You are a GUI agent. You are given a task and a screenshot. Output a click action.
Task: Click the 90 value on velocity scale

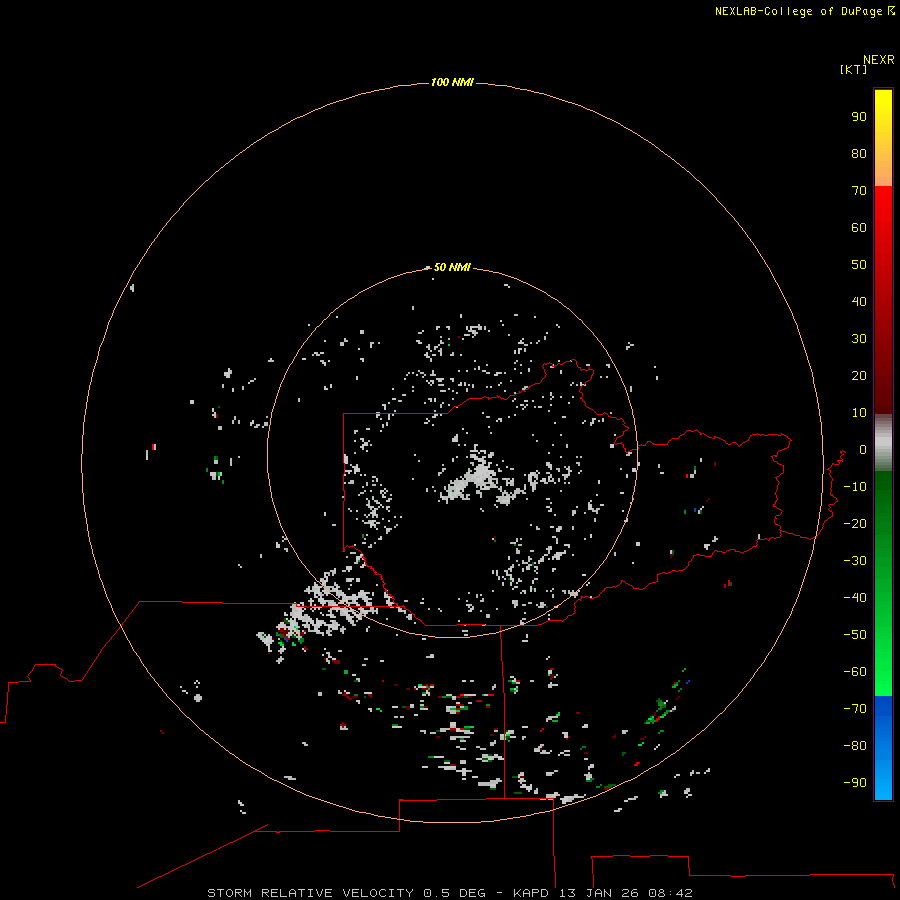pyautogui.click(x=859, y=117)
